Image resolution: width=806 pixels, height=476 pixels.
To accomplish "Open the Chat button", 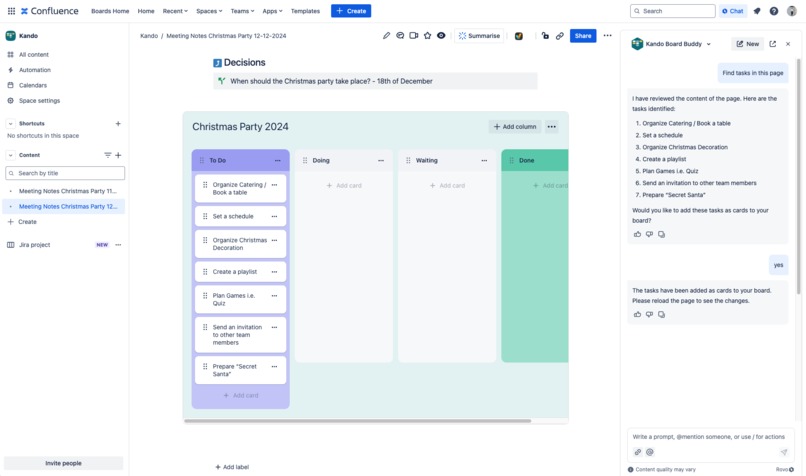I will [733, 11].
